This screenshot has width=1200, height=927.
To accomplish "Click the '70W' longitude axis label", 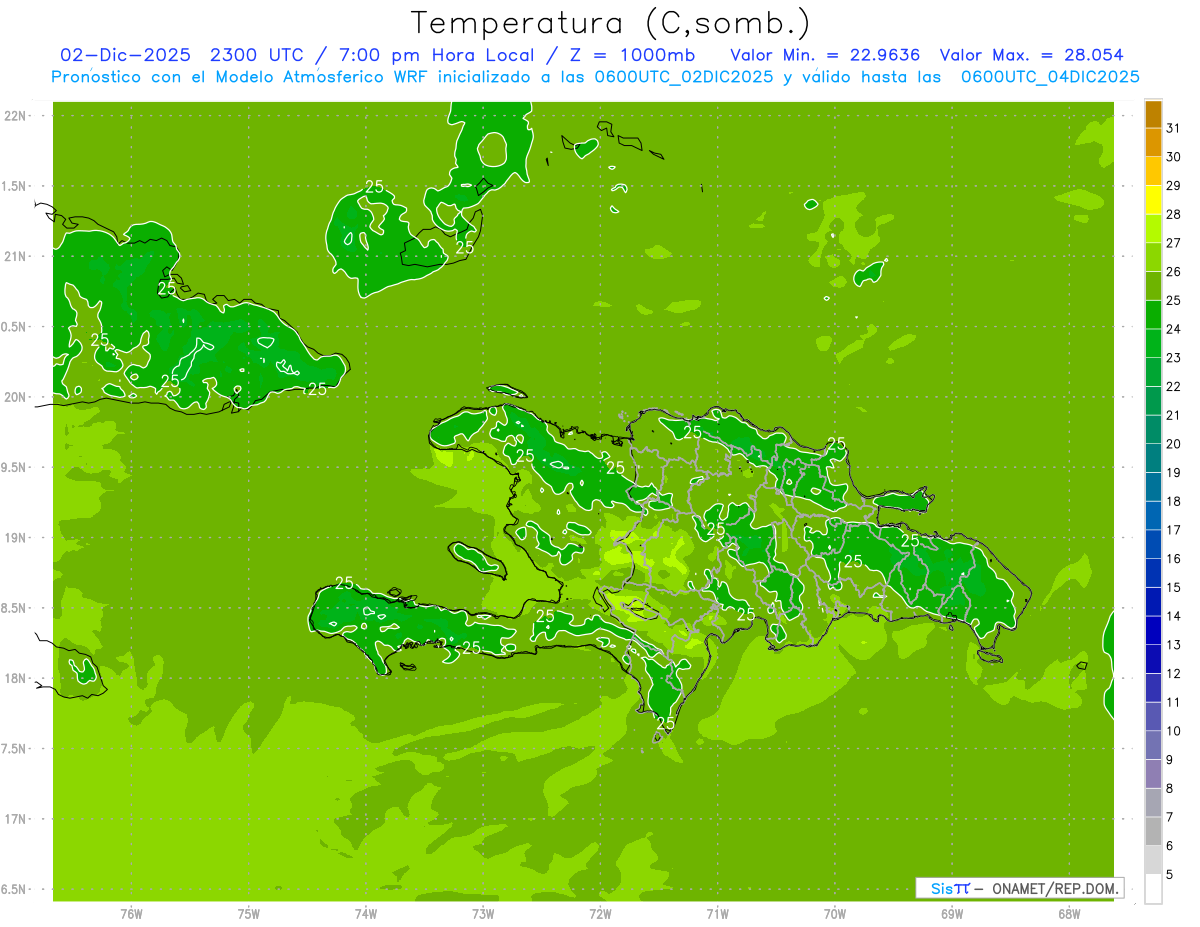I will 834,913.
